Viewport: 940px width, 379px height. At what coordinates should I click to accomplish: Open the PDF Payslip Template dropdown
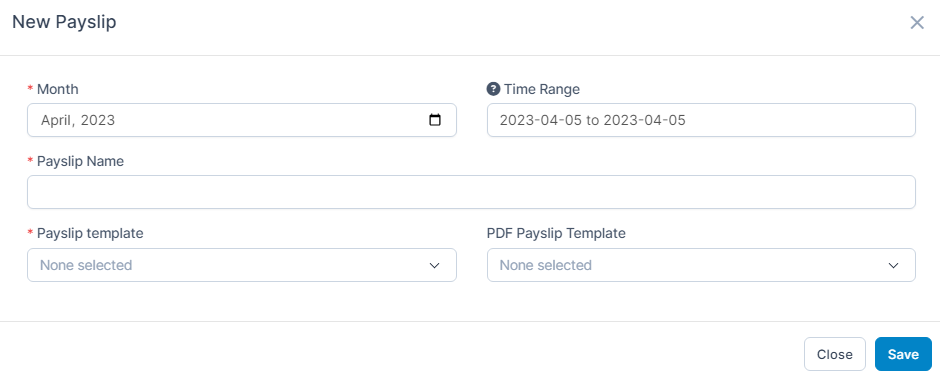click(x=701, y=265)
